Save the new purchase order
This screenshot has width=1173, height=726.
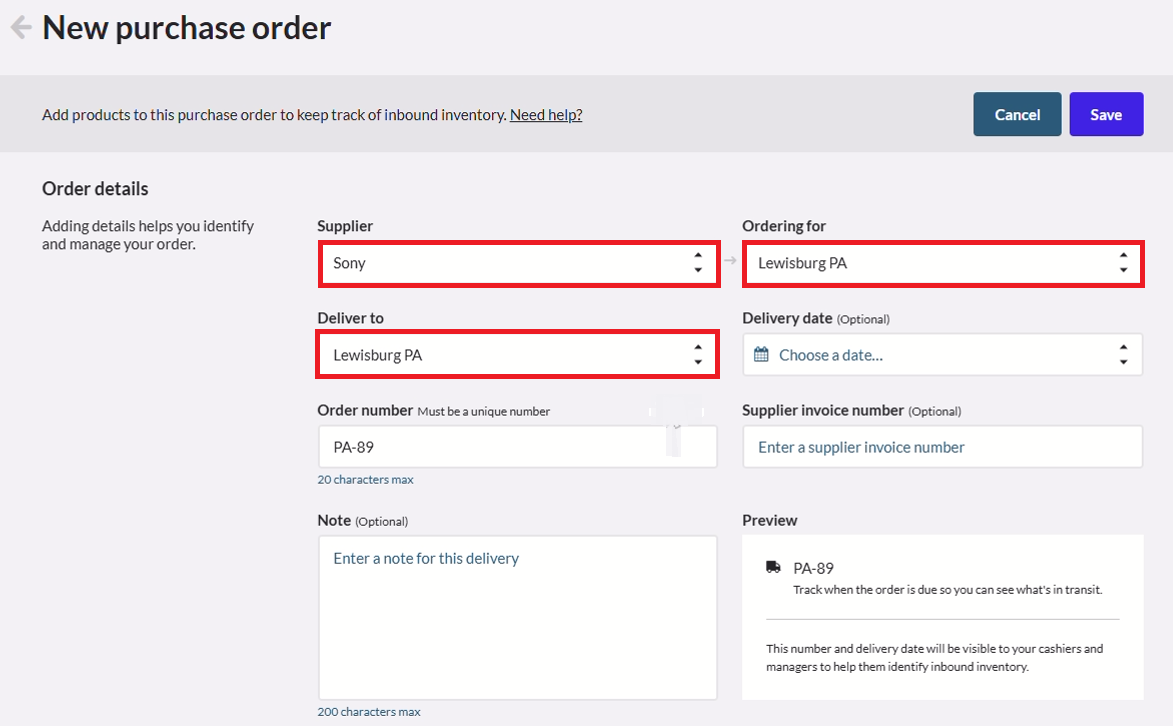(x=1106, y=115)
